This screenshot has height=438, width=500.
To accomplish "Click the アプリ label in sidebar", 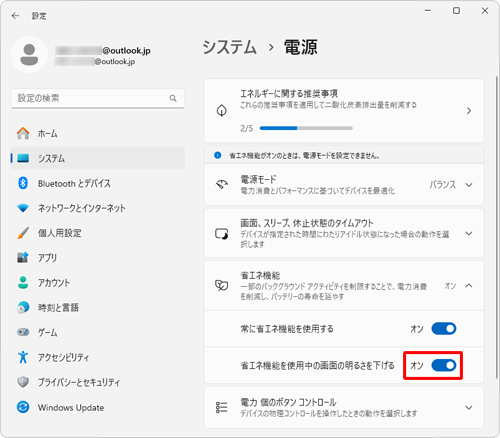I will tap(47, 258).
